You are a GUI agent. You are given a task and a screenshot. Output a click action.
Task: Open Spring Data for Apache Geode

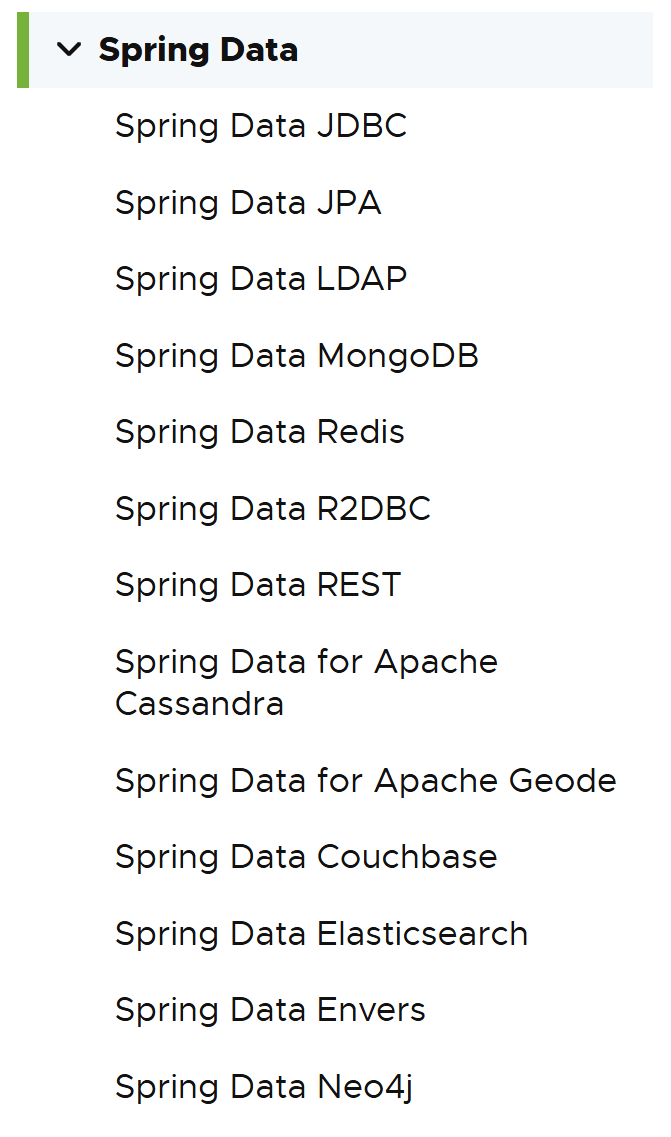coord(365,781)
